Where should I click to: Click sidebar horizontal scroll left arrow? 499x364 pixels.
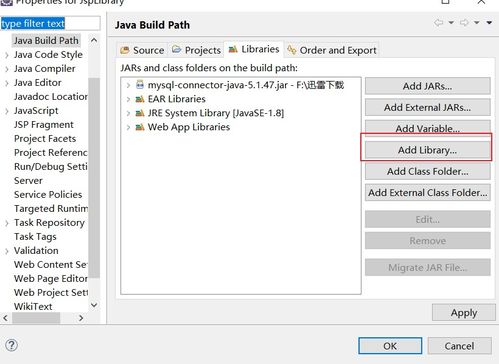coord(5,318)
